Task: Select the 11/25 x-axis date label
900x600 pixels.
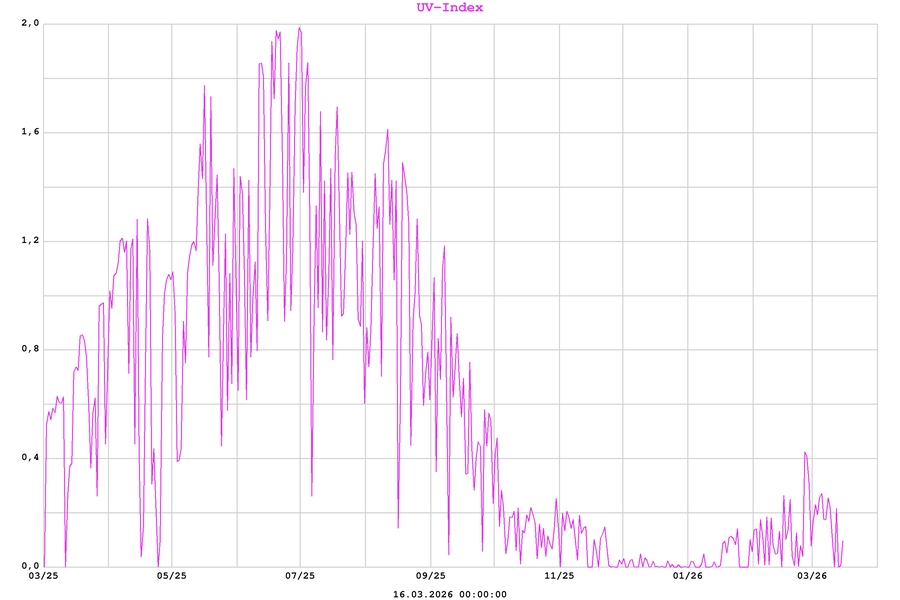Action: click(559, 576)
